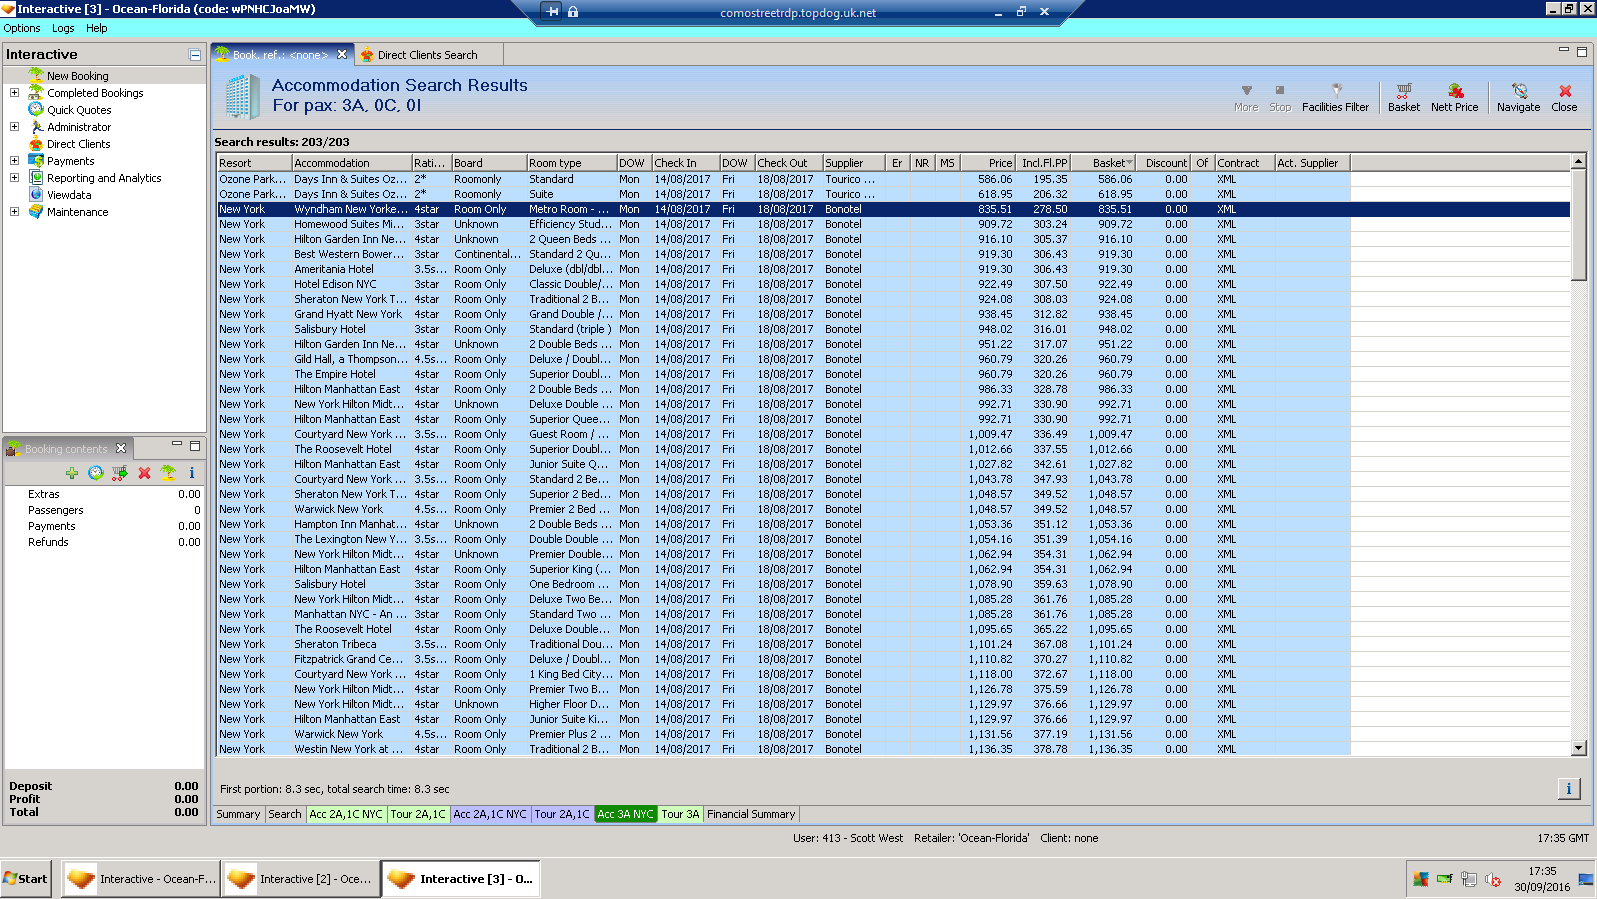Image resolution: width=1597 pixels, height=899 pixels.
Task: Open Tour 2A,1C purple tab
Action: point(562,814)
